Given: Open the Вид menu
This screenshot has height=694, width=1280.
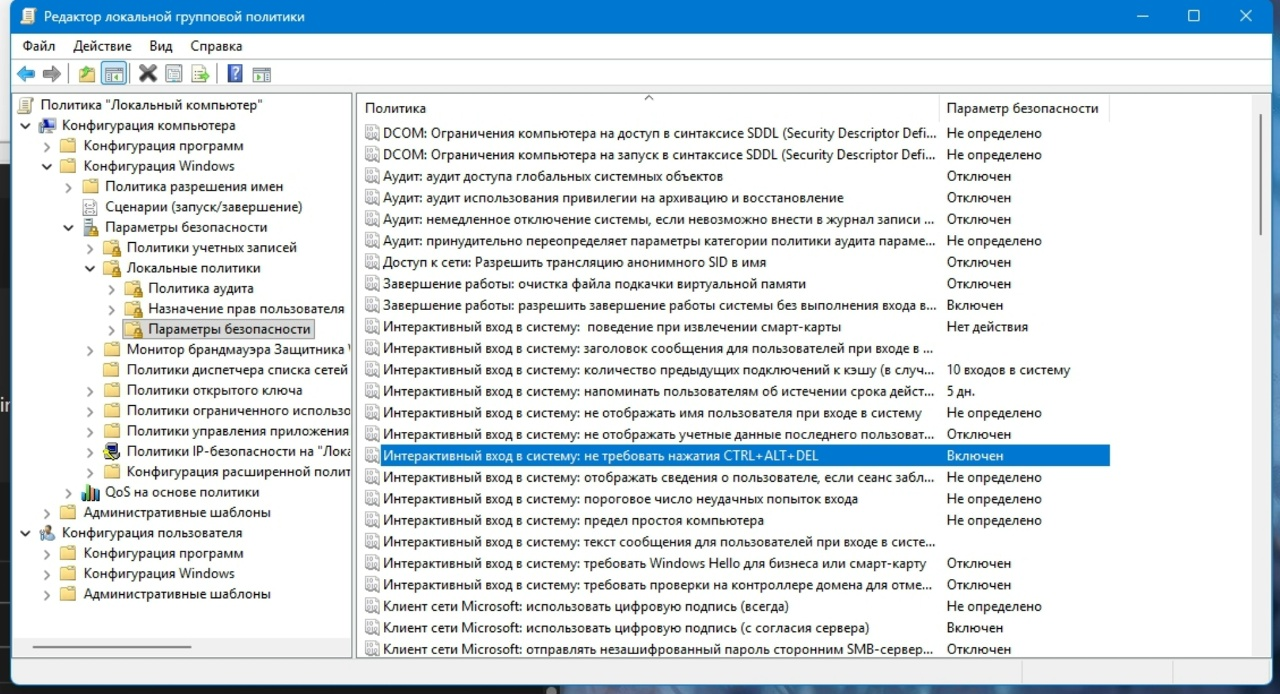Looking at the screenshot, I should coord(161,46).
